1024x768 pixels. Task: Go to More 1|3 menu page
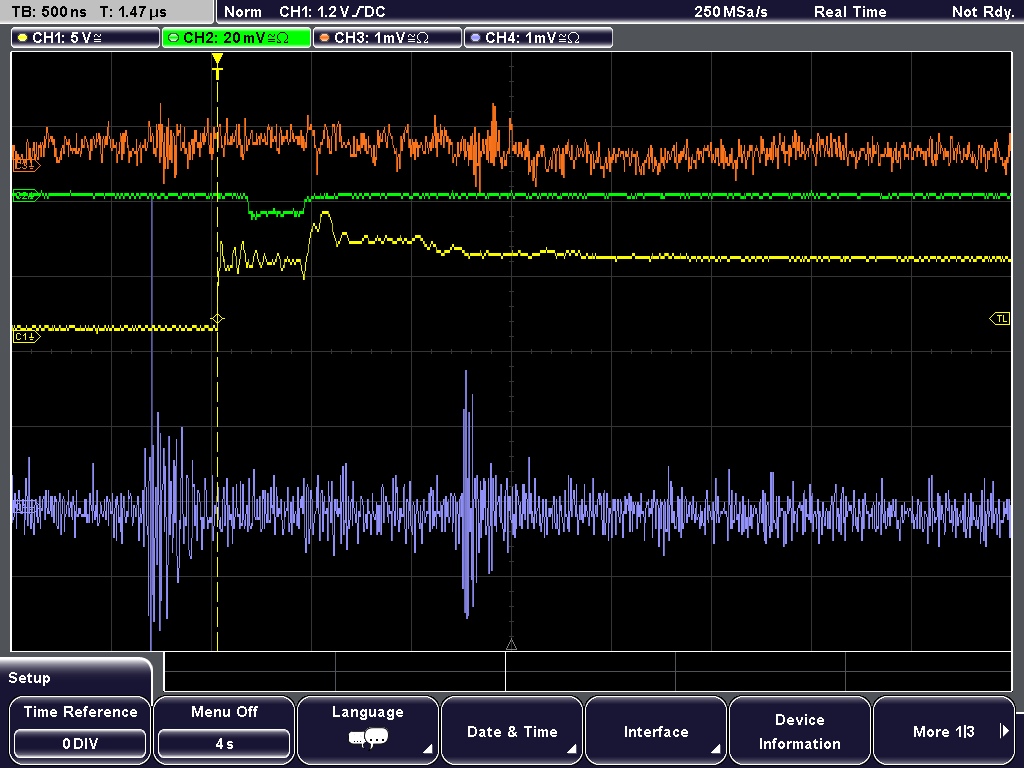tap(944, 729)
